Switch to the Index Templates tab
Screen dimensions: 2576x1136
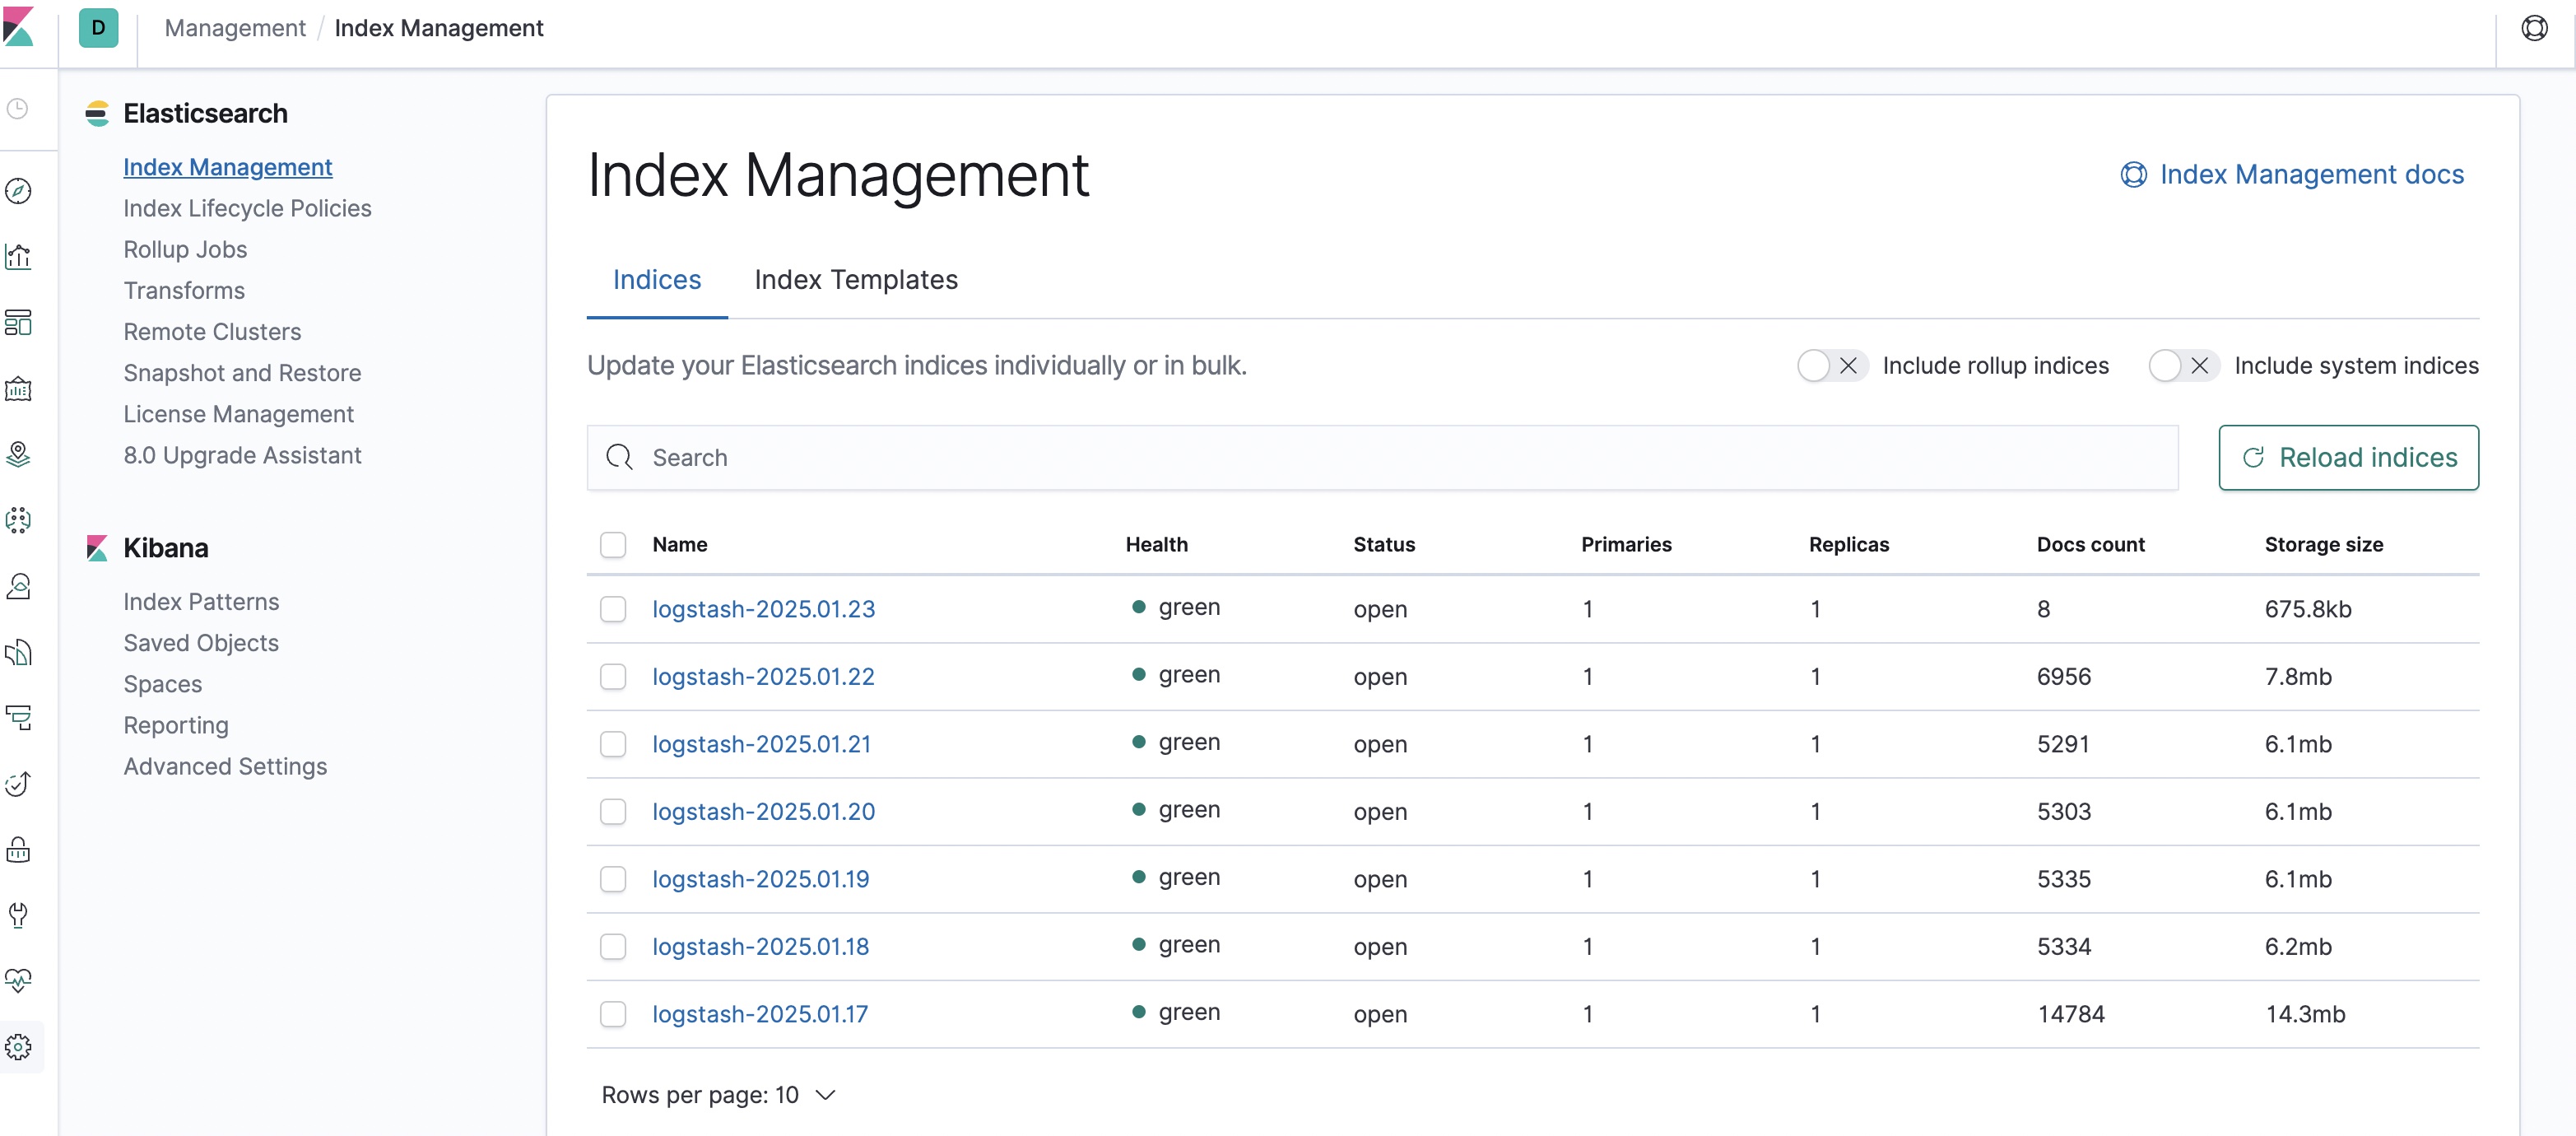(x=856, y=280)
